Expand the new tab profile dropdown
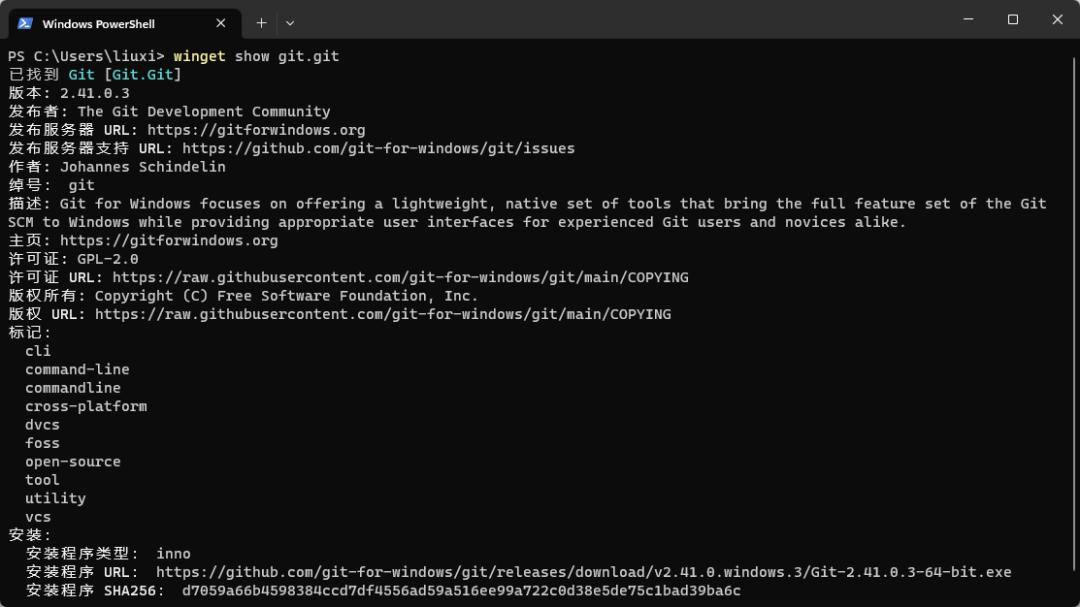Image resolution: width=1080 pixels, height=607 pixels. 290,23
